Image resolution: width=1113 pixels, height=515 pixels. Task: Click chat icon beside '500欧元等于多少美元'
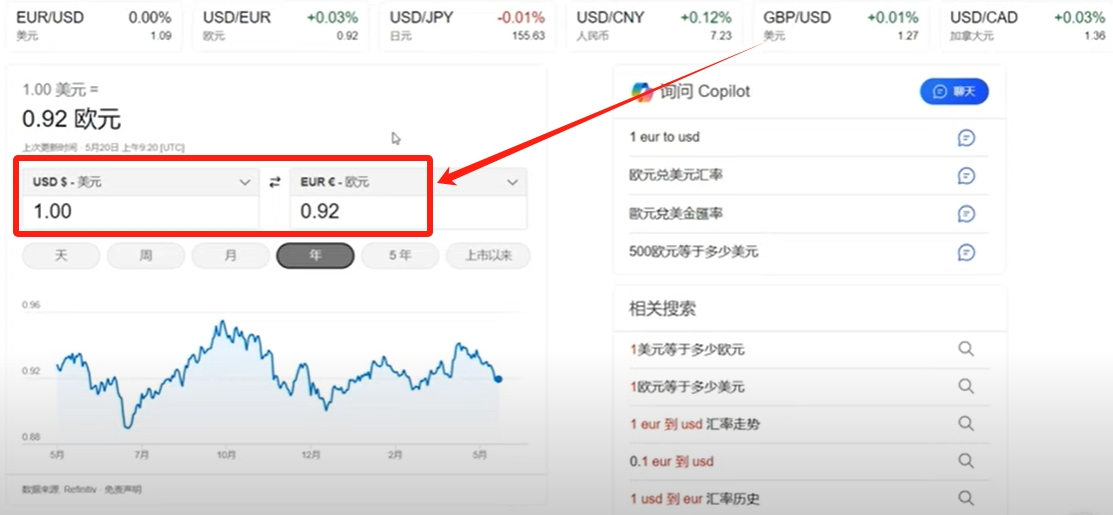(965, 252)
